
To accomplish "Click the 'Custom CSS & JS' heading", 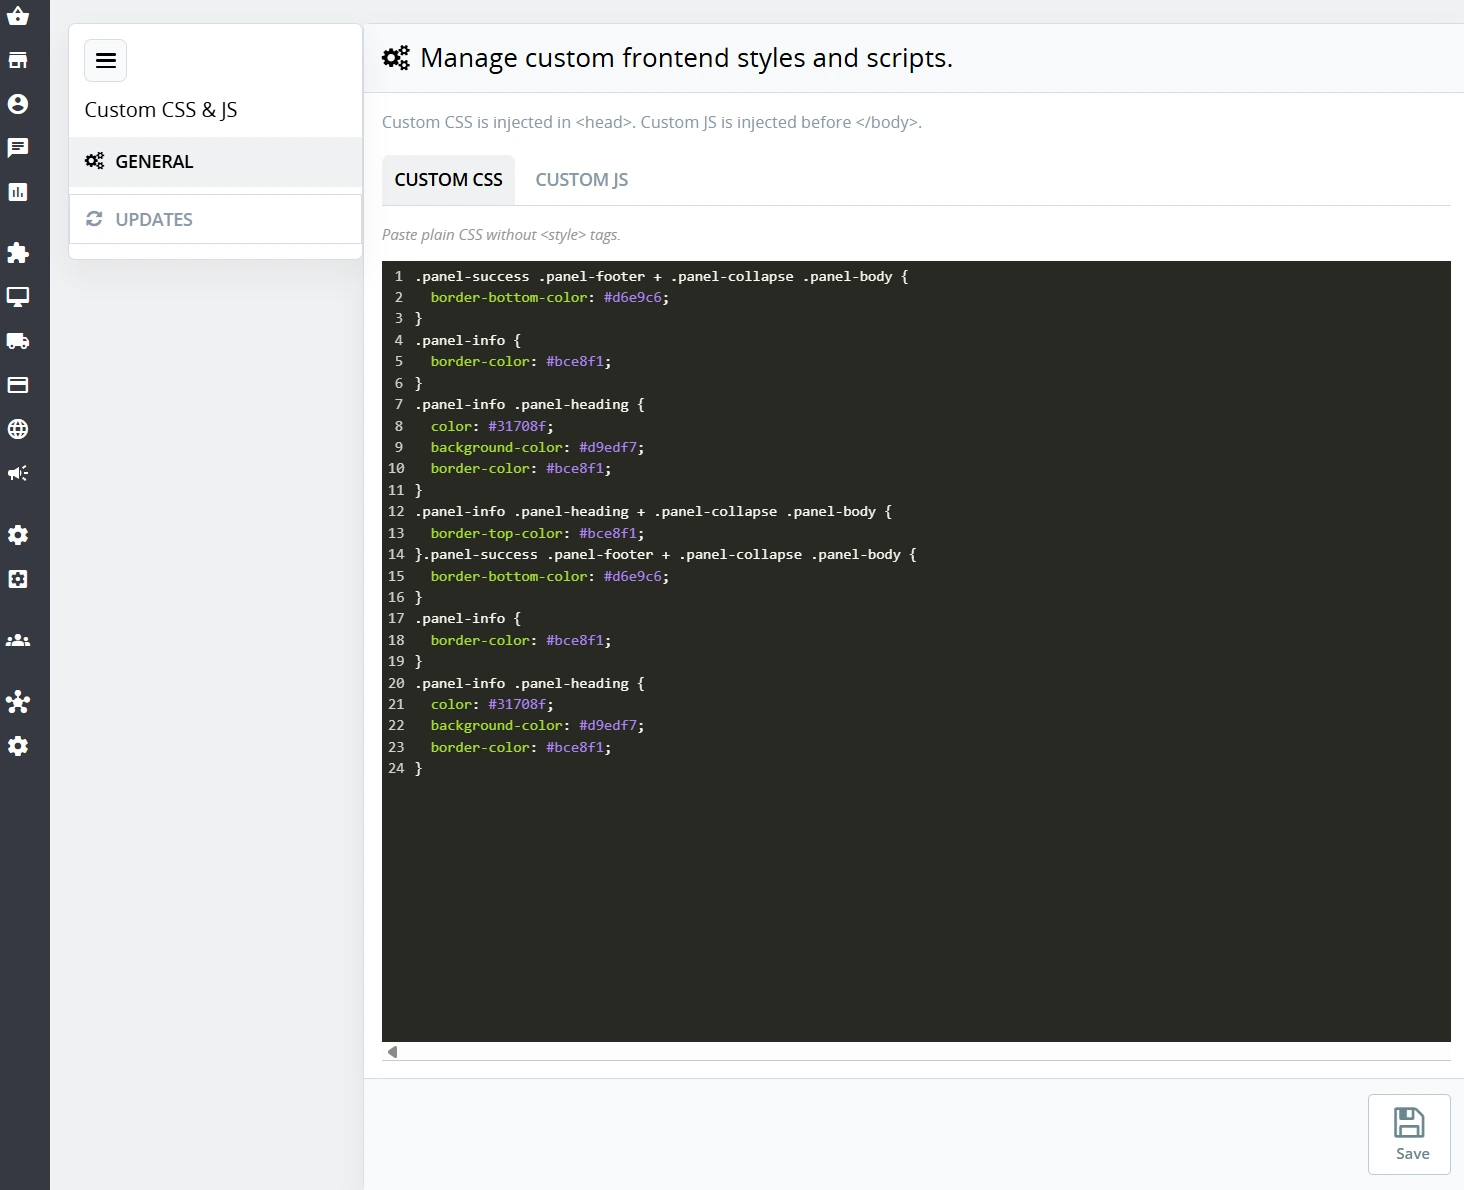I will 161,110.
